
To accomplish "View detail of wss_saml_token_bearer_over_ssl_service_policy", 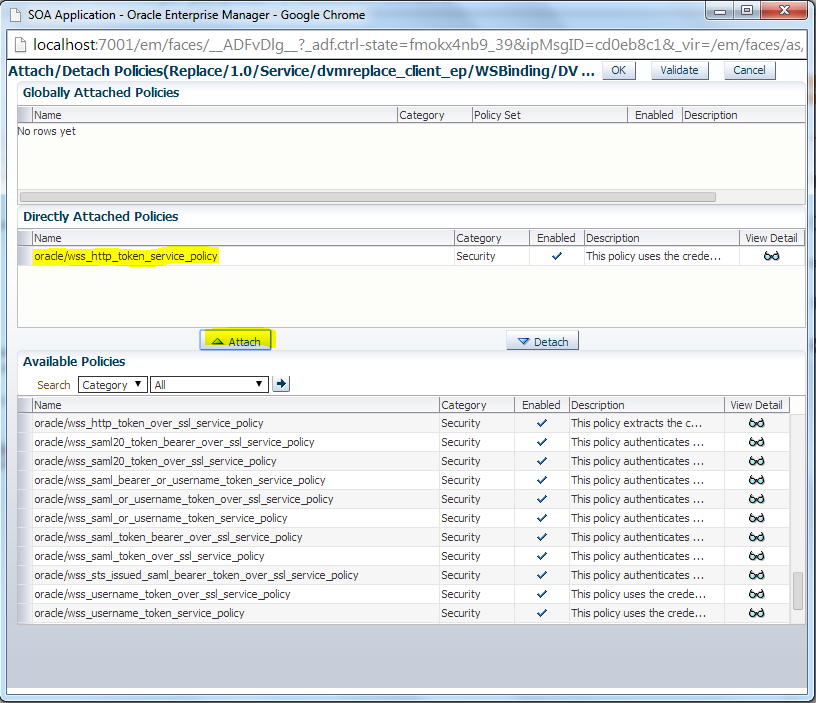I will pos(756,537).
